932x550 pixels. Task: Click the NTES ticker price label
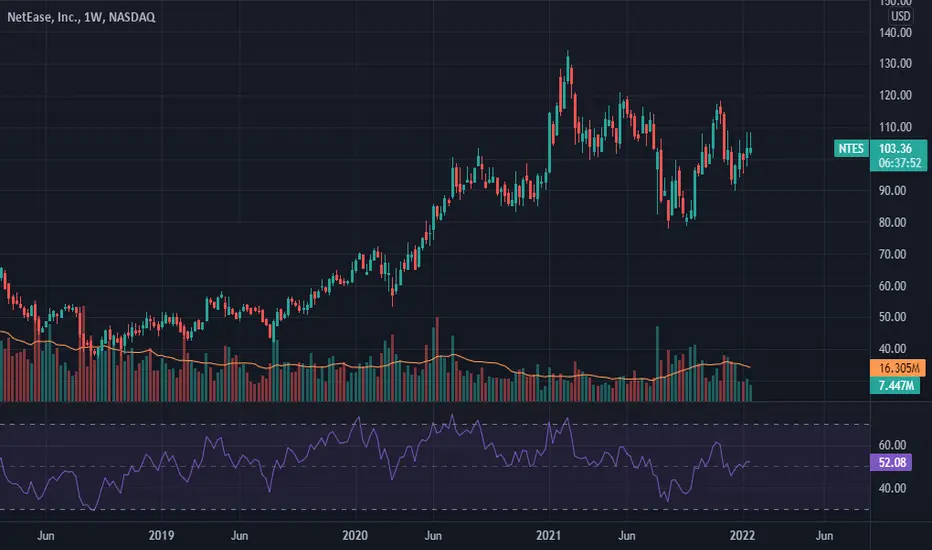pos(851,148)
